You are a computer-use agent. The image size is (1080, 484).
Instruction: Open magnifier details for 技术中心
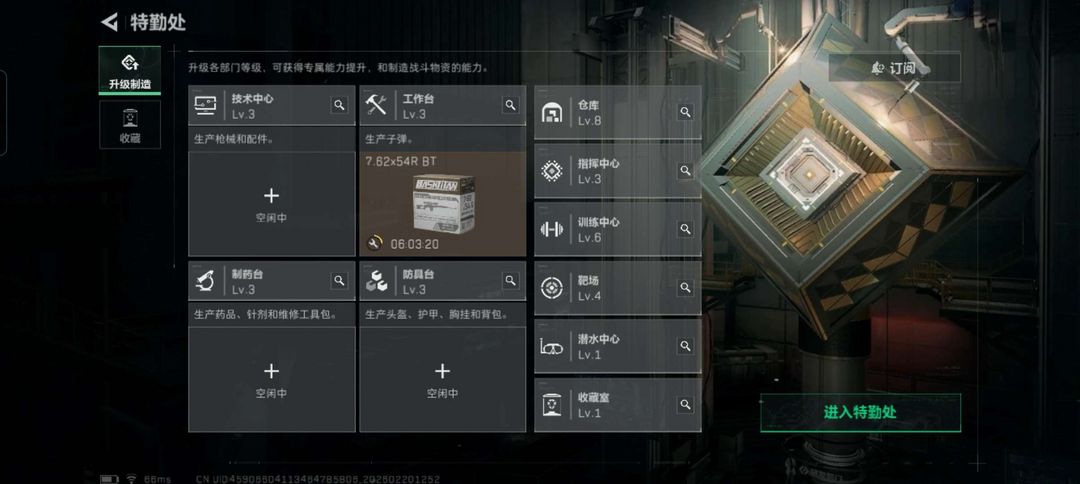[339, 105]
